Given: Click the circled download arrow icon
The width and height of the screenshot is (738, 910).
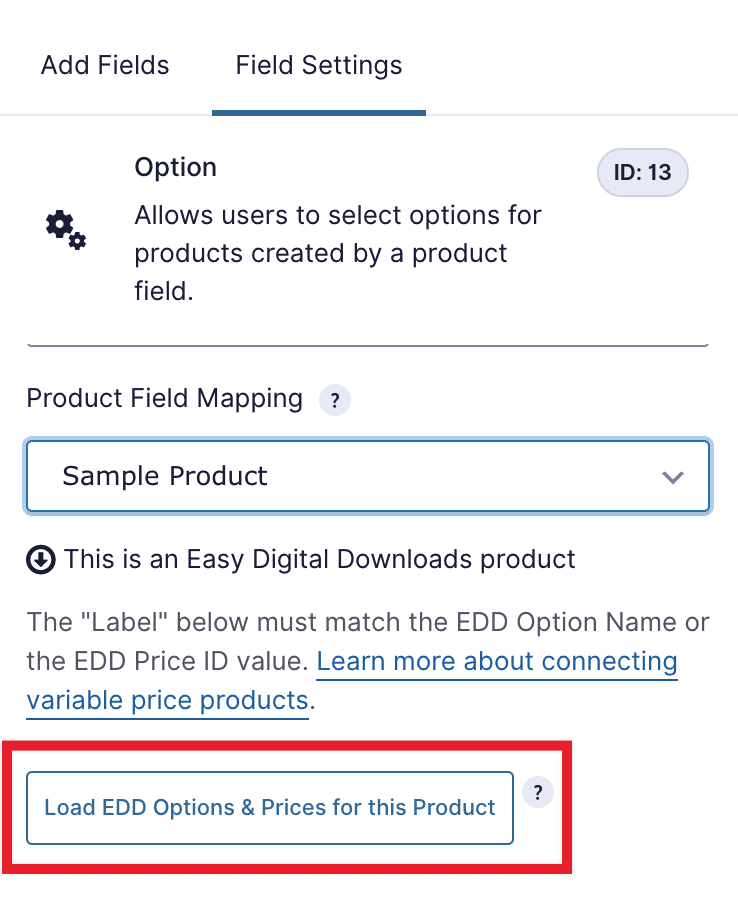Looking at the screenshot, I should (x=40, y=559).
